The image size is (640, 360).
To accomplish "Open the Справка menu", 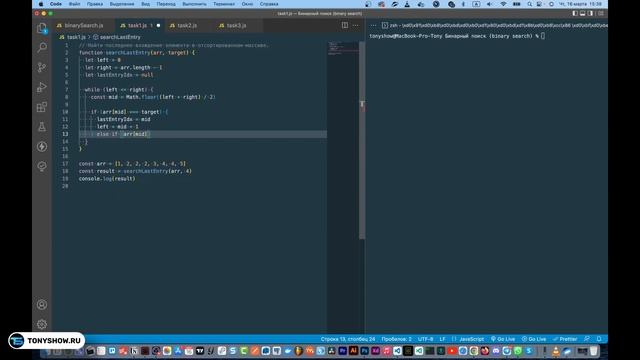I will pyautogui.click(x=269, y=4).
